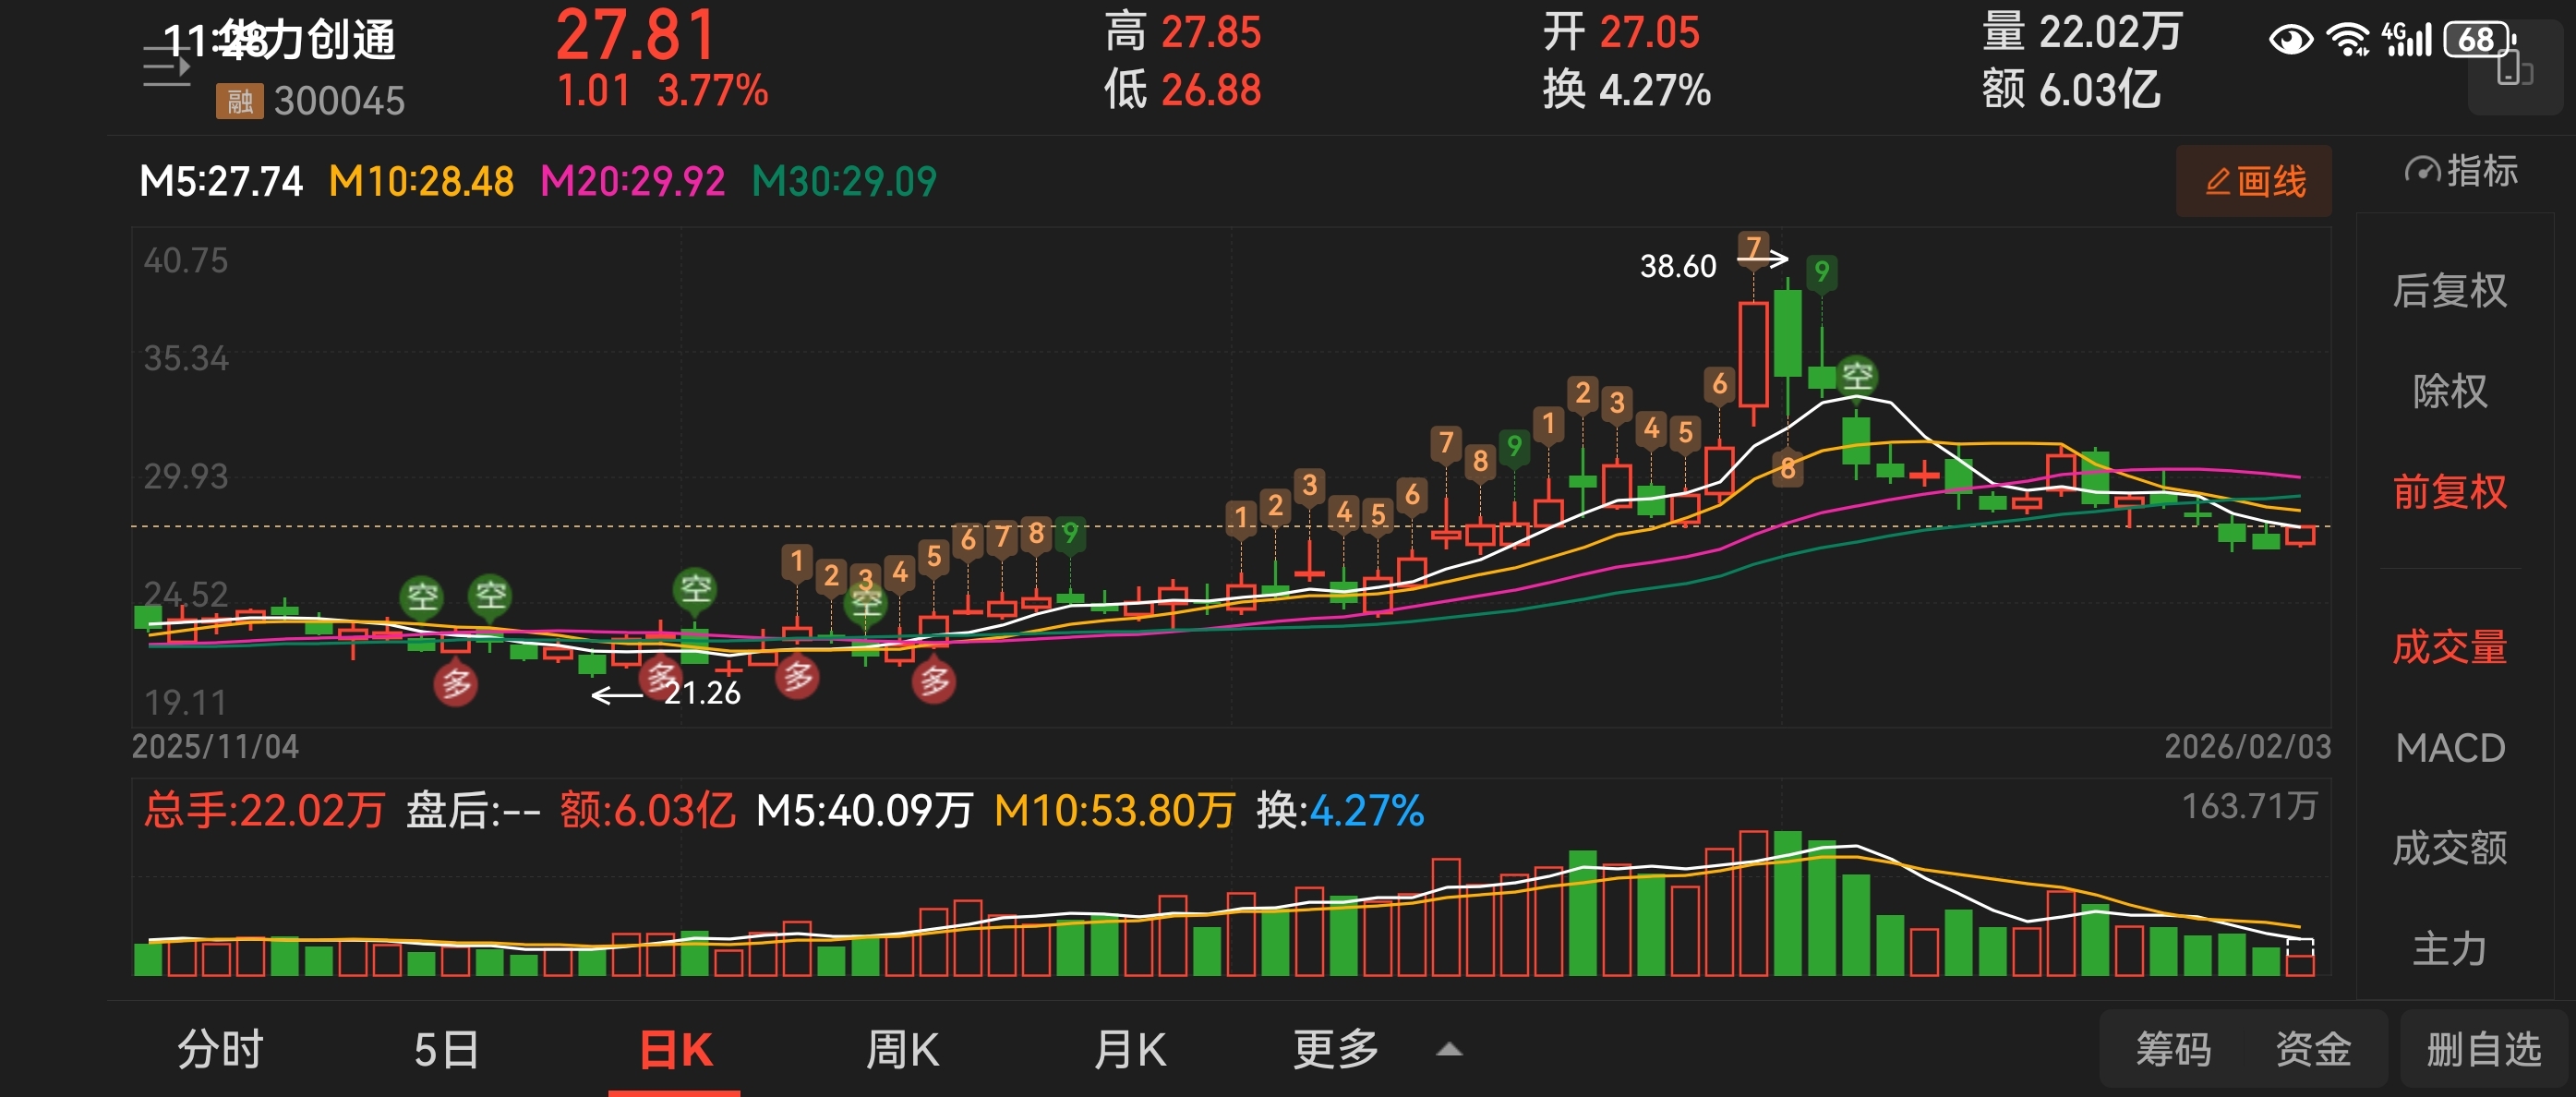The width and height of the screenshot is (2576, 1097).
Task: Switch to the 分时 tab
Action: [x=220, y=1050]
